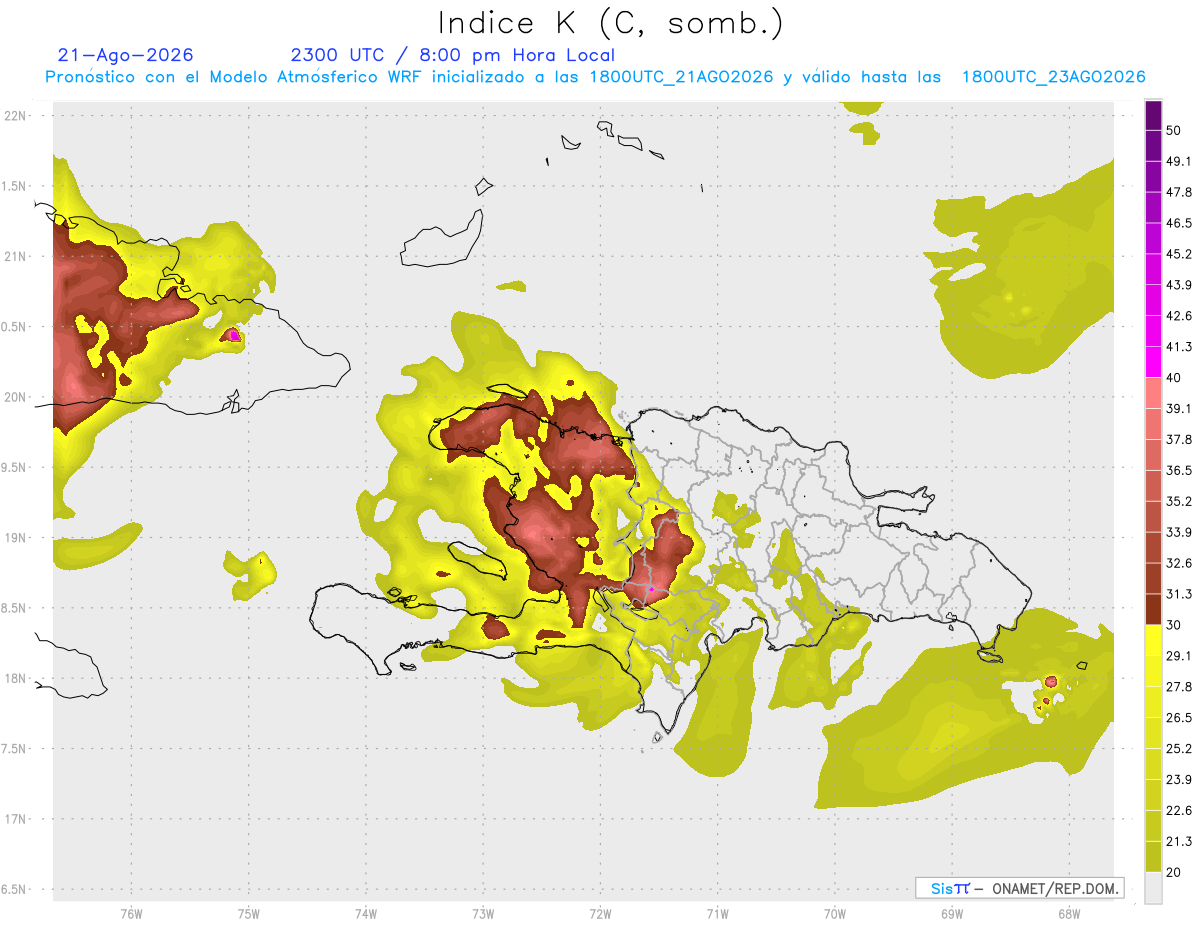Click the '42.6' value on the color scale
The height and width of the screenshot is (927, 1200).
(1178, 316)
